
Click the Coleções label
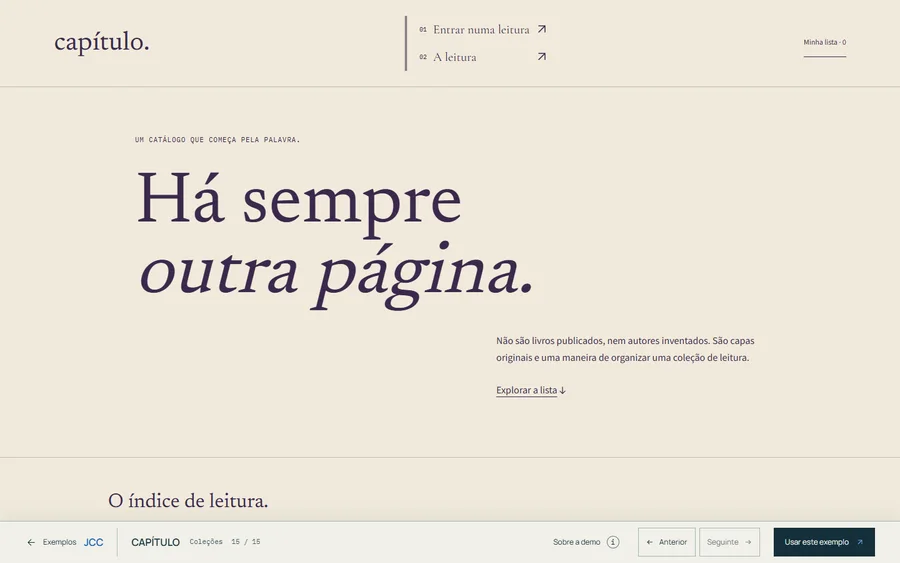tap(206, 542)
